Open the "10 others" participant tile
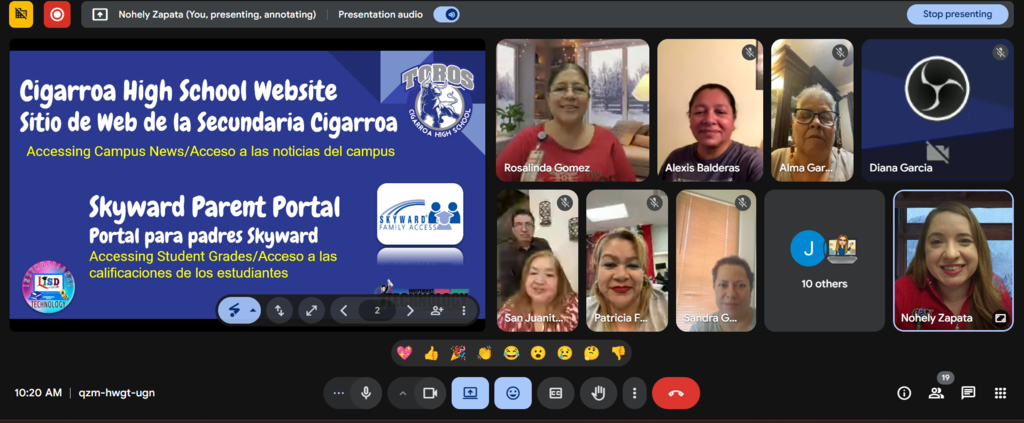Viewport: 1024px width, 423px height. coord(824,260)
